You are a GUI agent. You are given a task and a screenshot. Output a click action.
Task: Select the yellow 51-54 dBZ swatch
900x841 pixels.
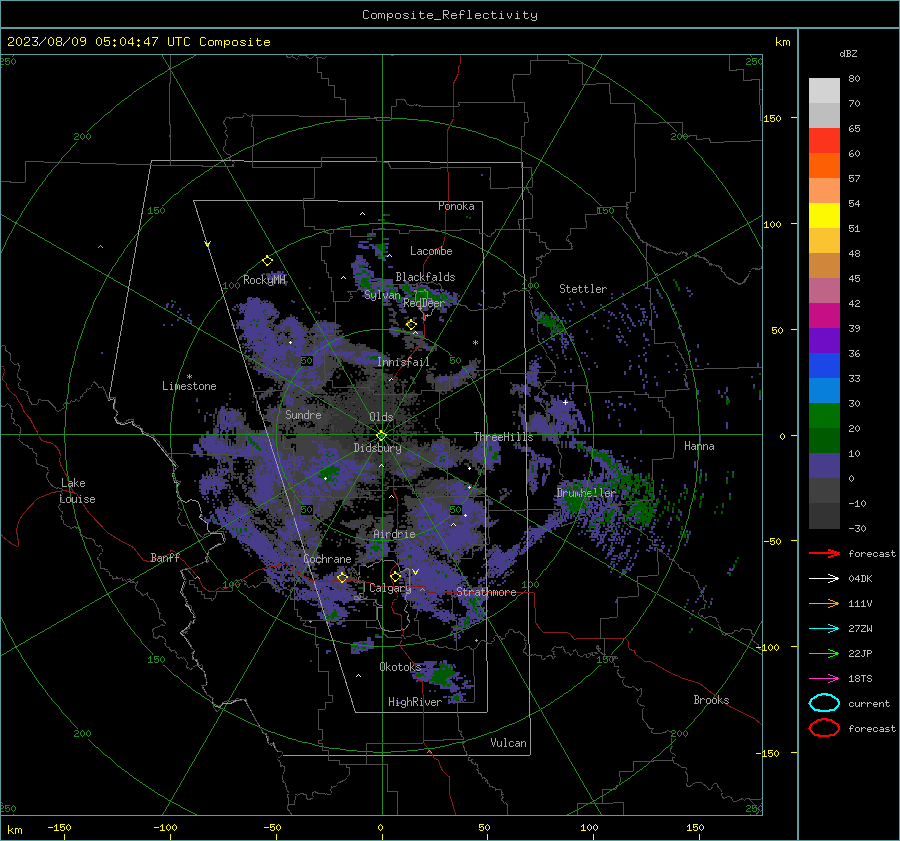[x=824, y=215]
